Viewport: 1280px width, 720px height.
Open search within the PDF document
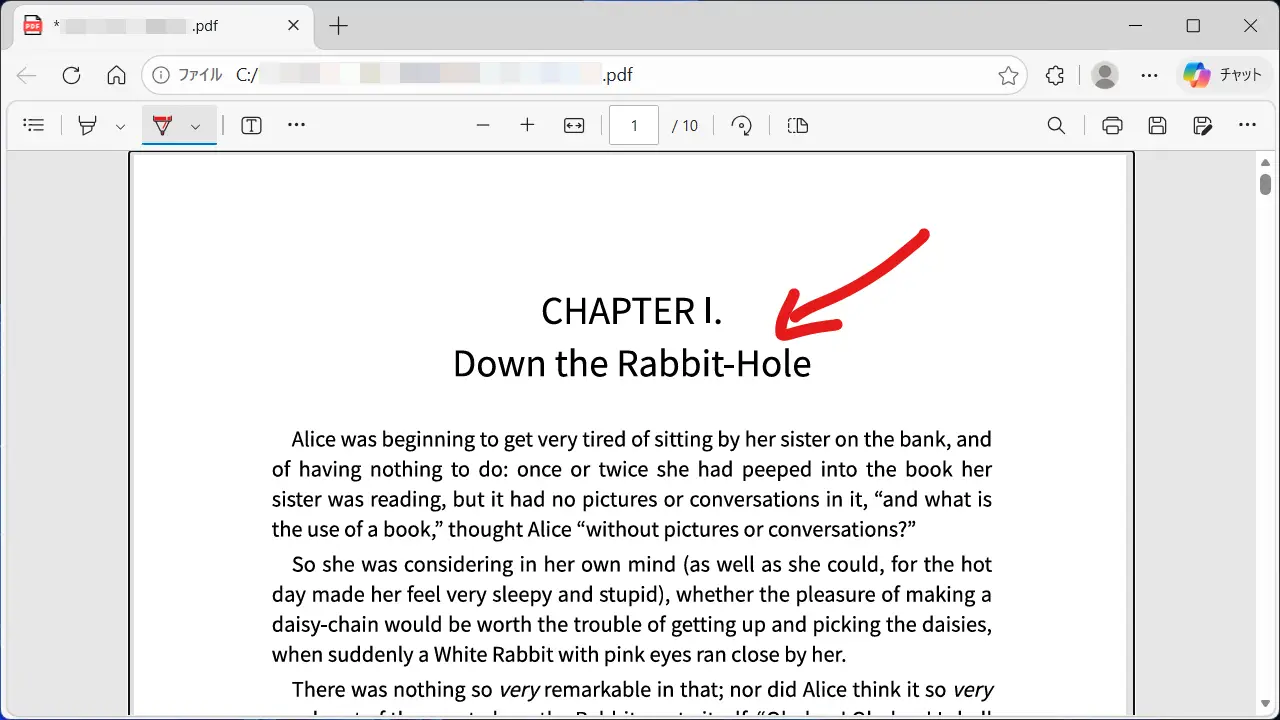pos(1056,125)
